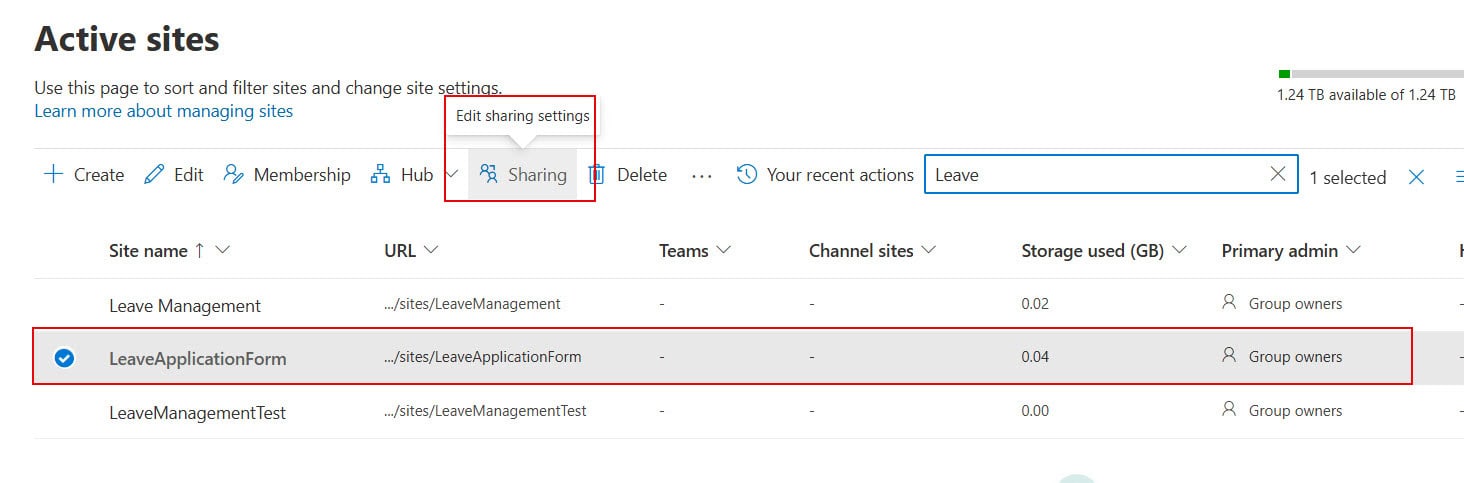Viewport: 1464px width, 483px height.
Task: Click the Edit pencil icon
Action: click(154, 174)
